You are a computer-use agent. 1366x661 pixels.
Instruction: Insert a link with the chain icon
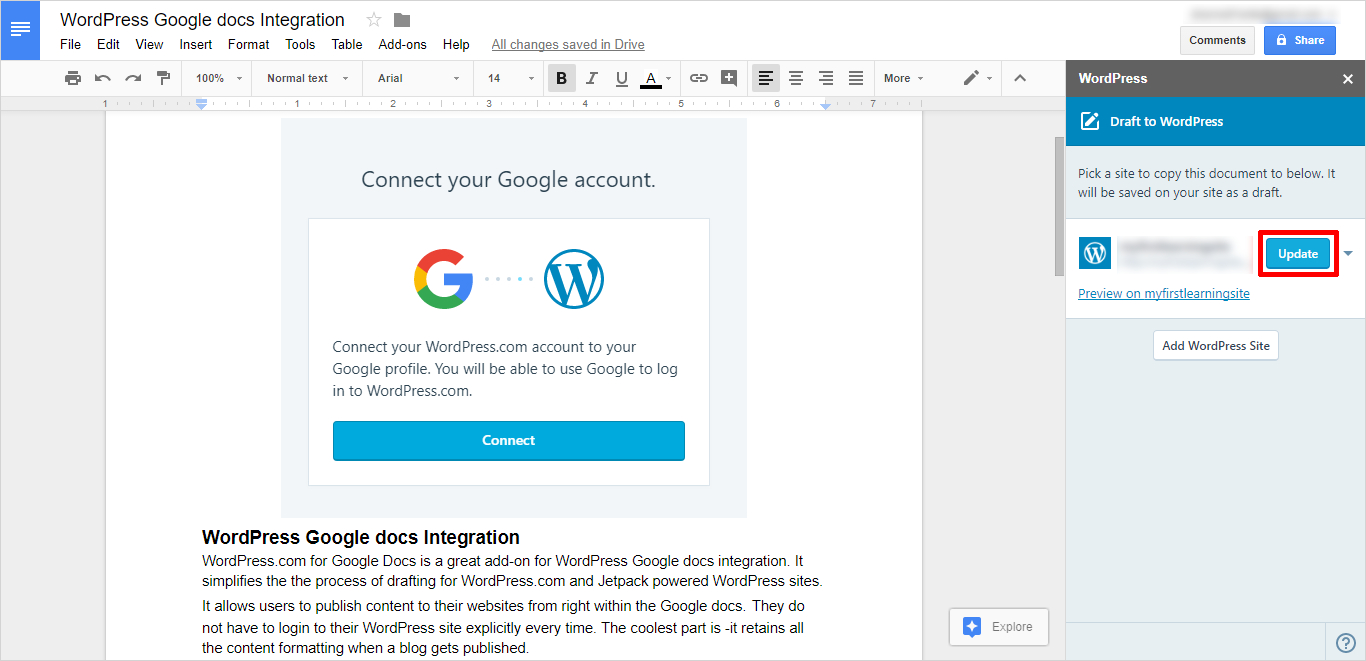coord(699,78)
